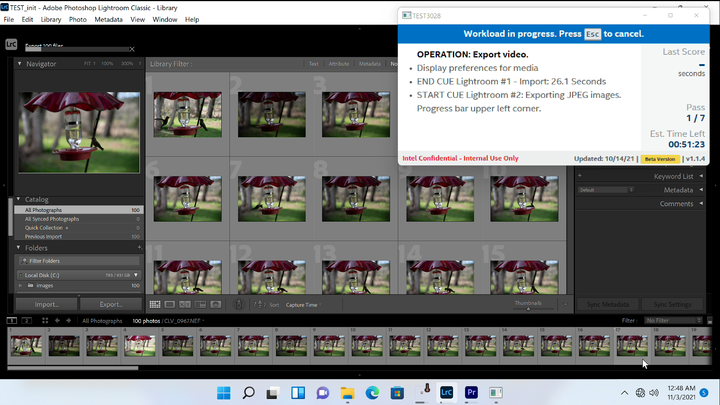Add a new folder with plus icon
The image size is (720, 405).
(x=139, y=248)
